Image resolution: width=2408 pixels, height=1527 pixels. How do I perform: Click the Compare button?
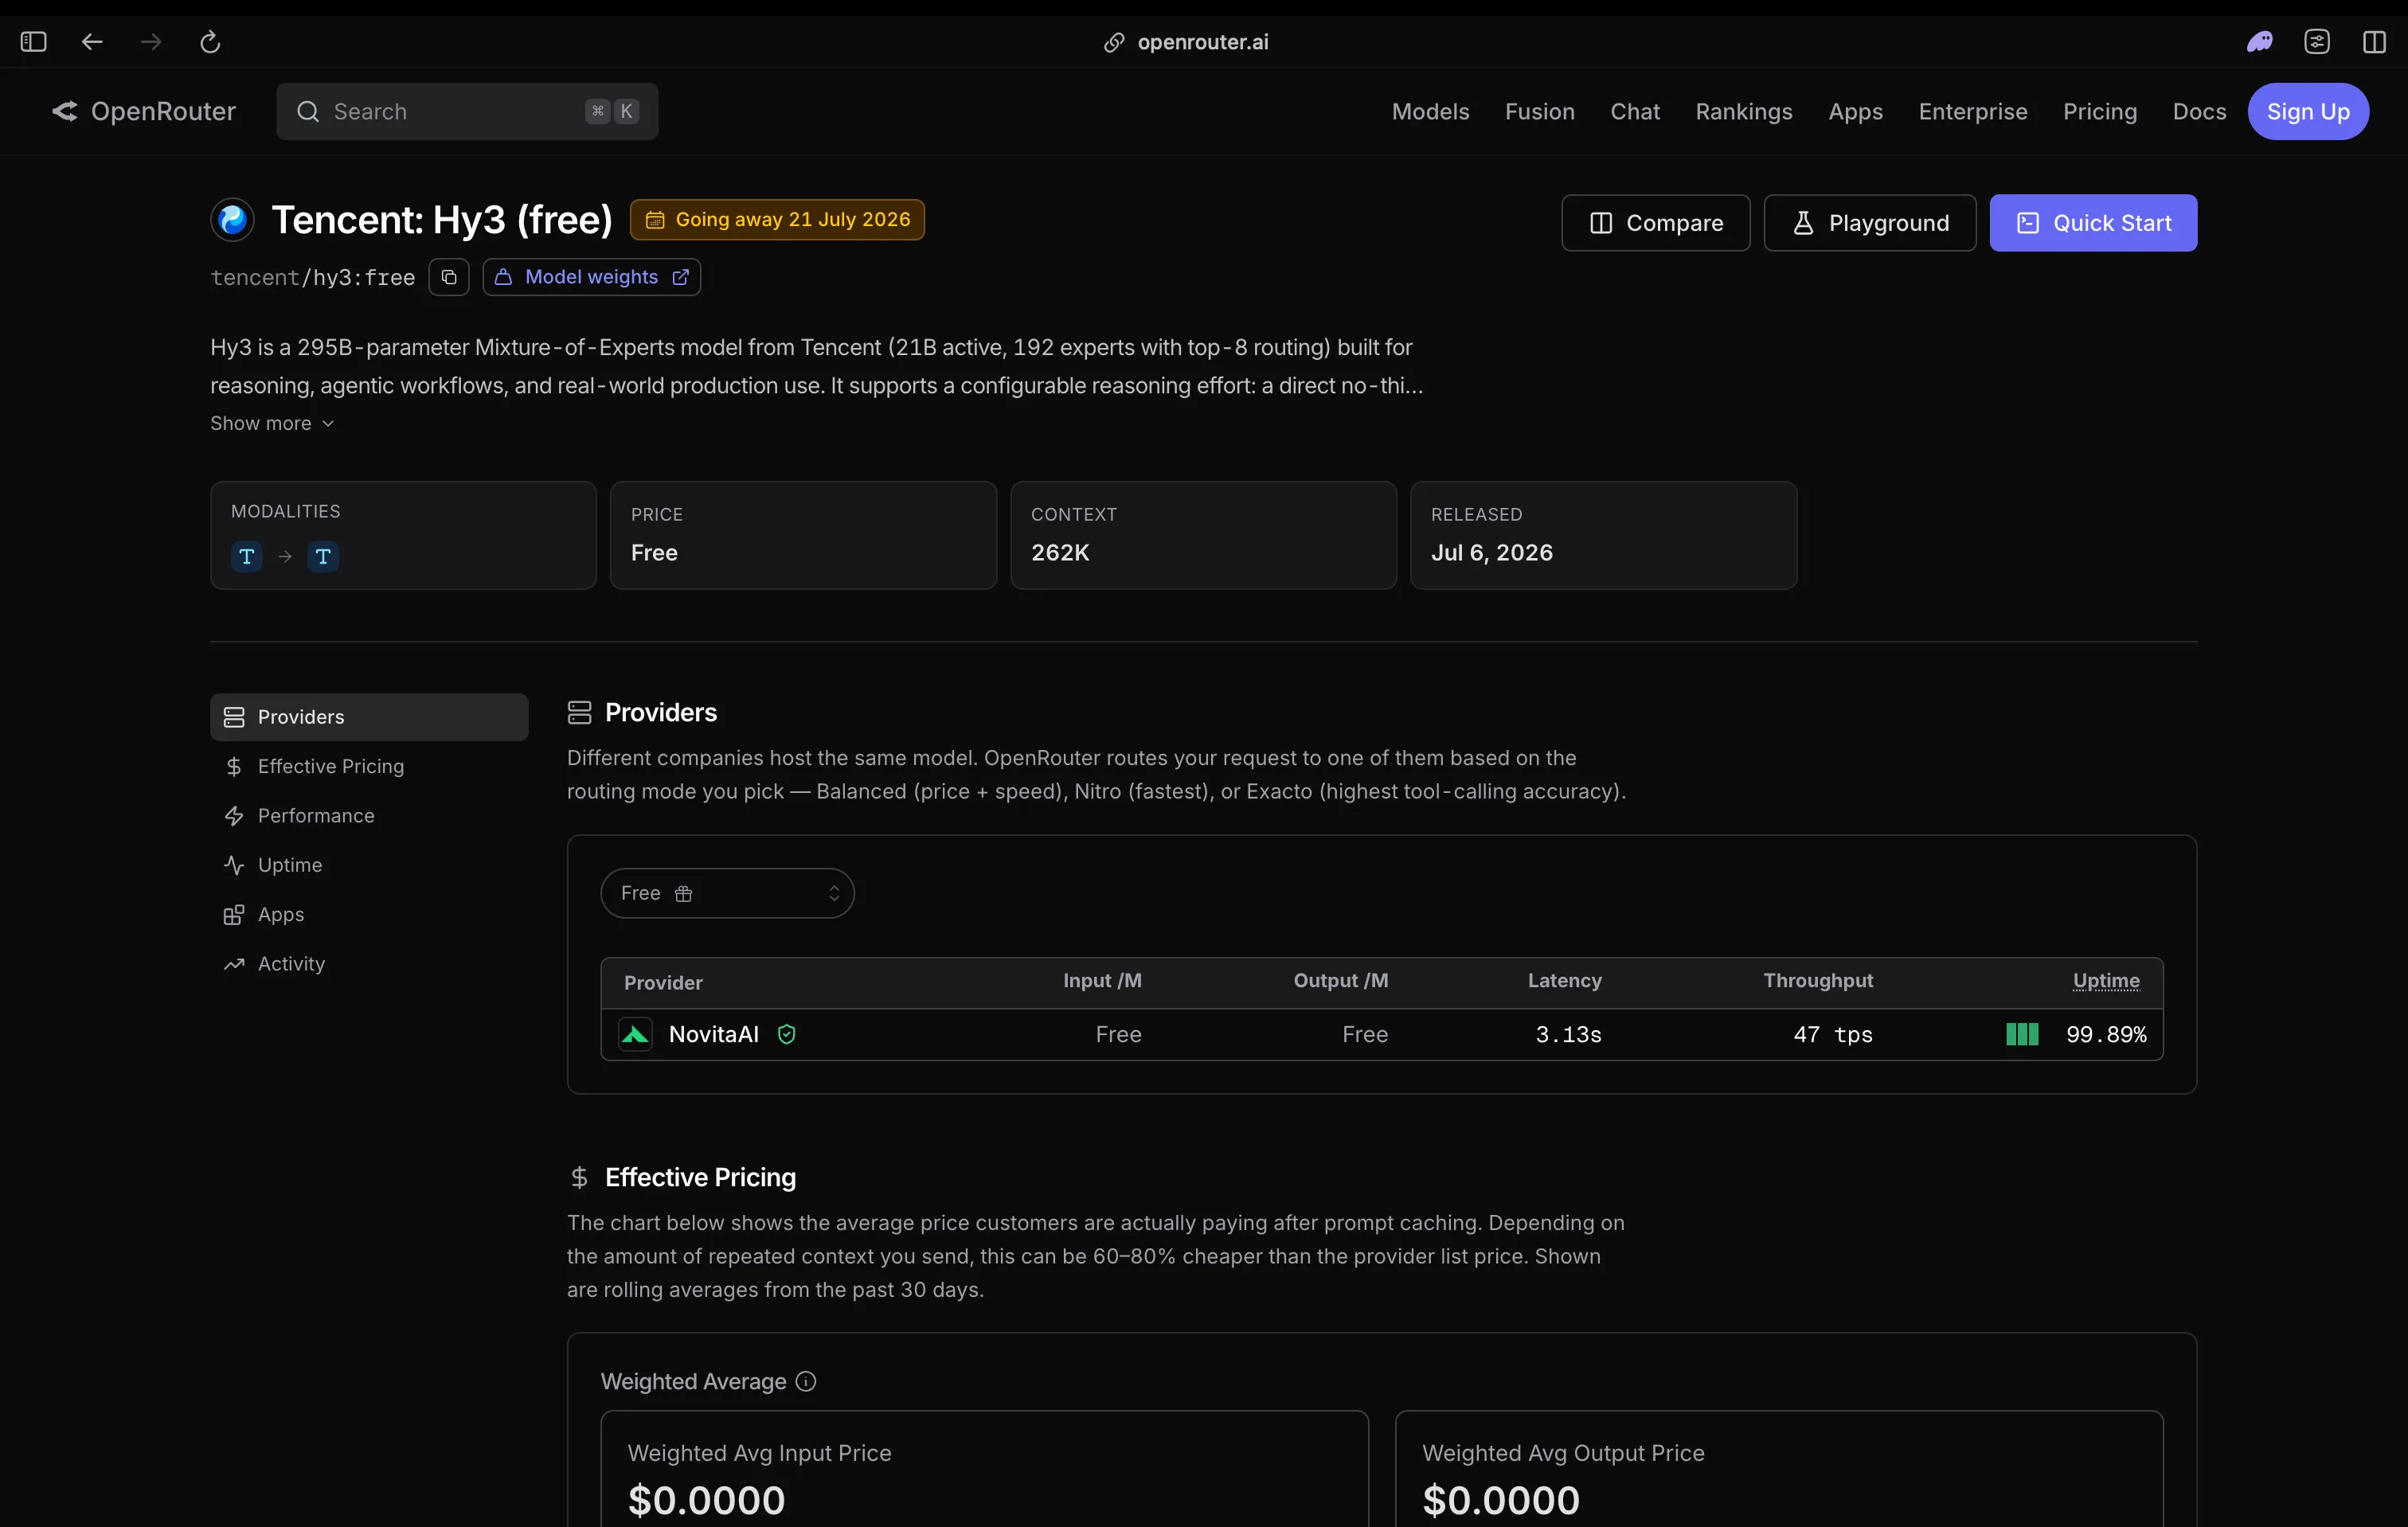(x=1655, y=222)
